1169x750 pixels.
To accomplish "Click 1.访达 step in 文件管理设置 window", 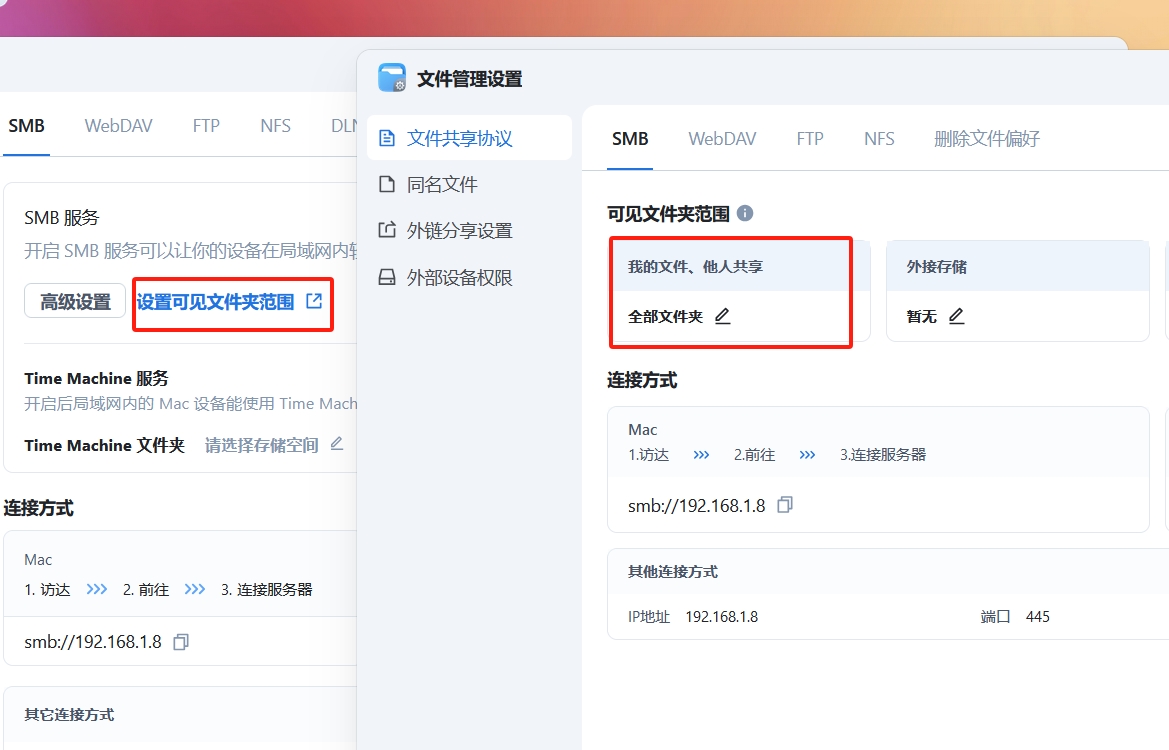I will [x=649, y=455].
